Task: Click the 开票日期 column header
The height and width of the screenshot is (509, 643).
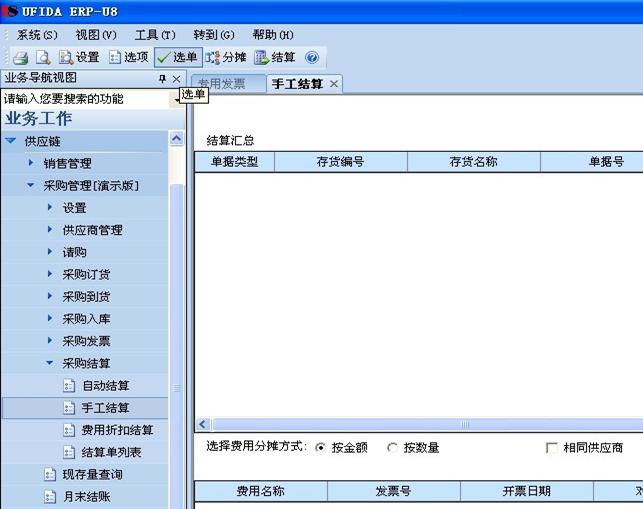Action: click(x=527, y=491)
